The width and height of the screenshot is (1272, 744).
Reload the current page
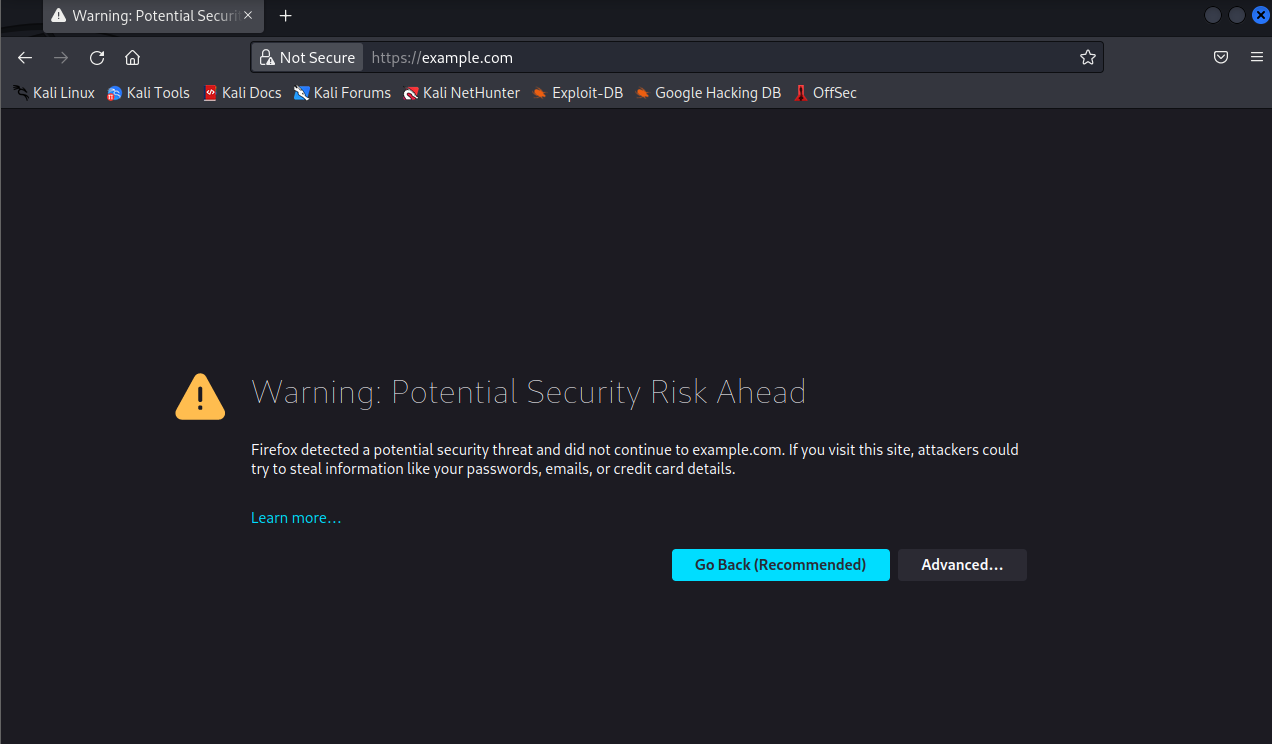click(x=97, y=58)
